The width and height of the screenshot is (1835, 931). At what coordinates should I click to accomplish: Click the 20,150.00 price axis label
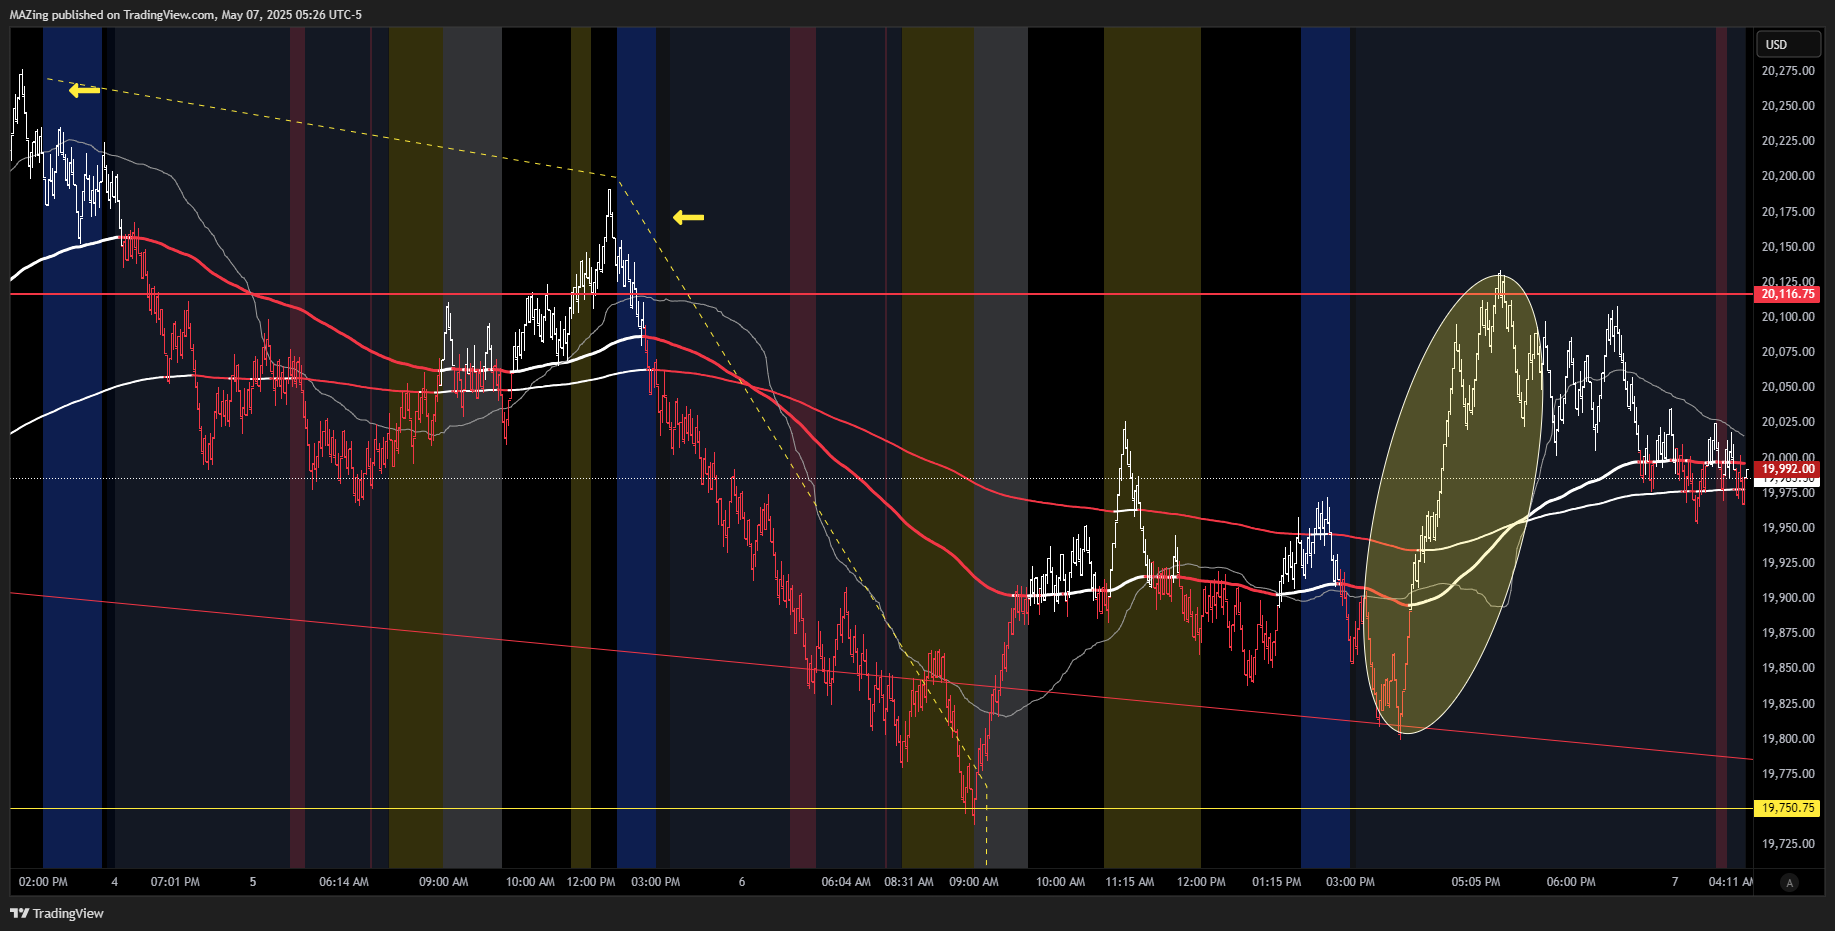[1788, 247]
